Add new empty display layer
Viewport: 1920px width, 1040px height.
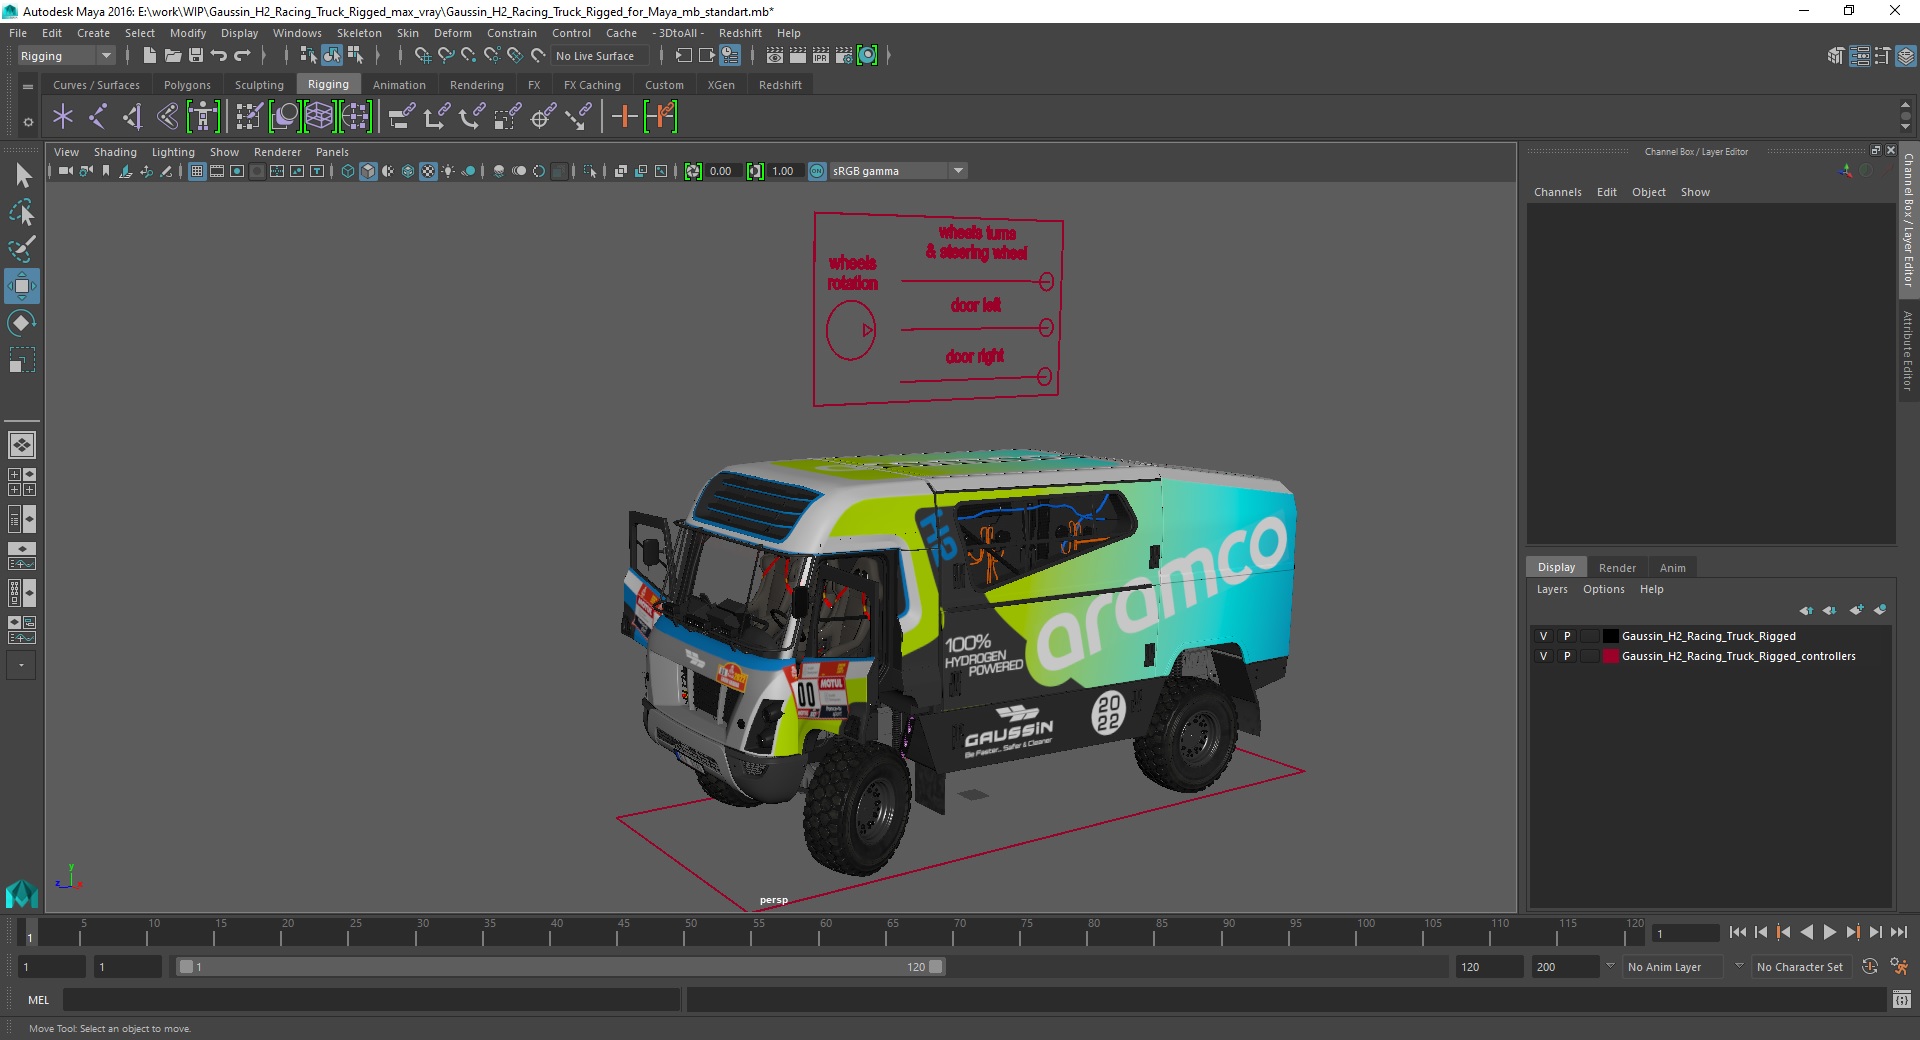[1857, 610]
